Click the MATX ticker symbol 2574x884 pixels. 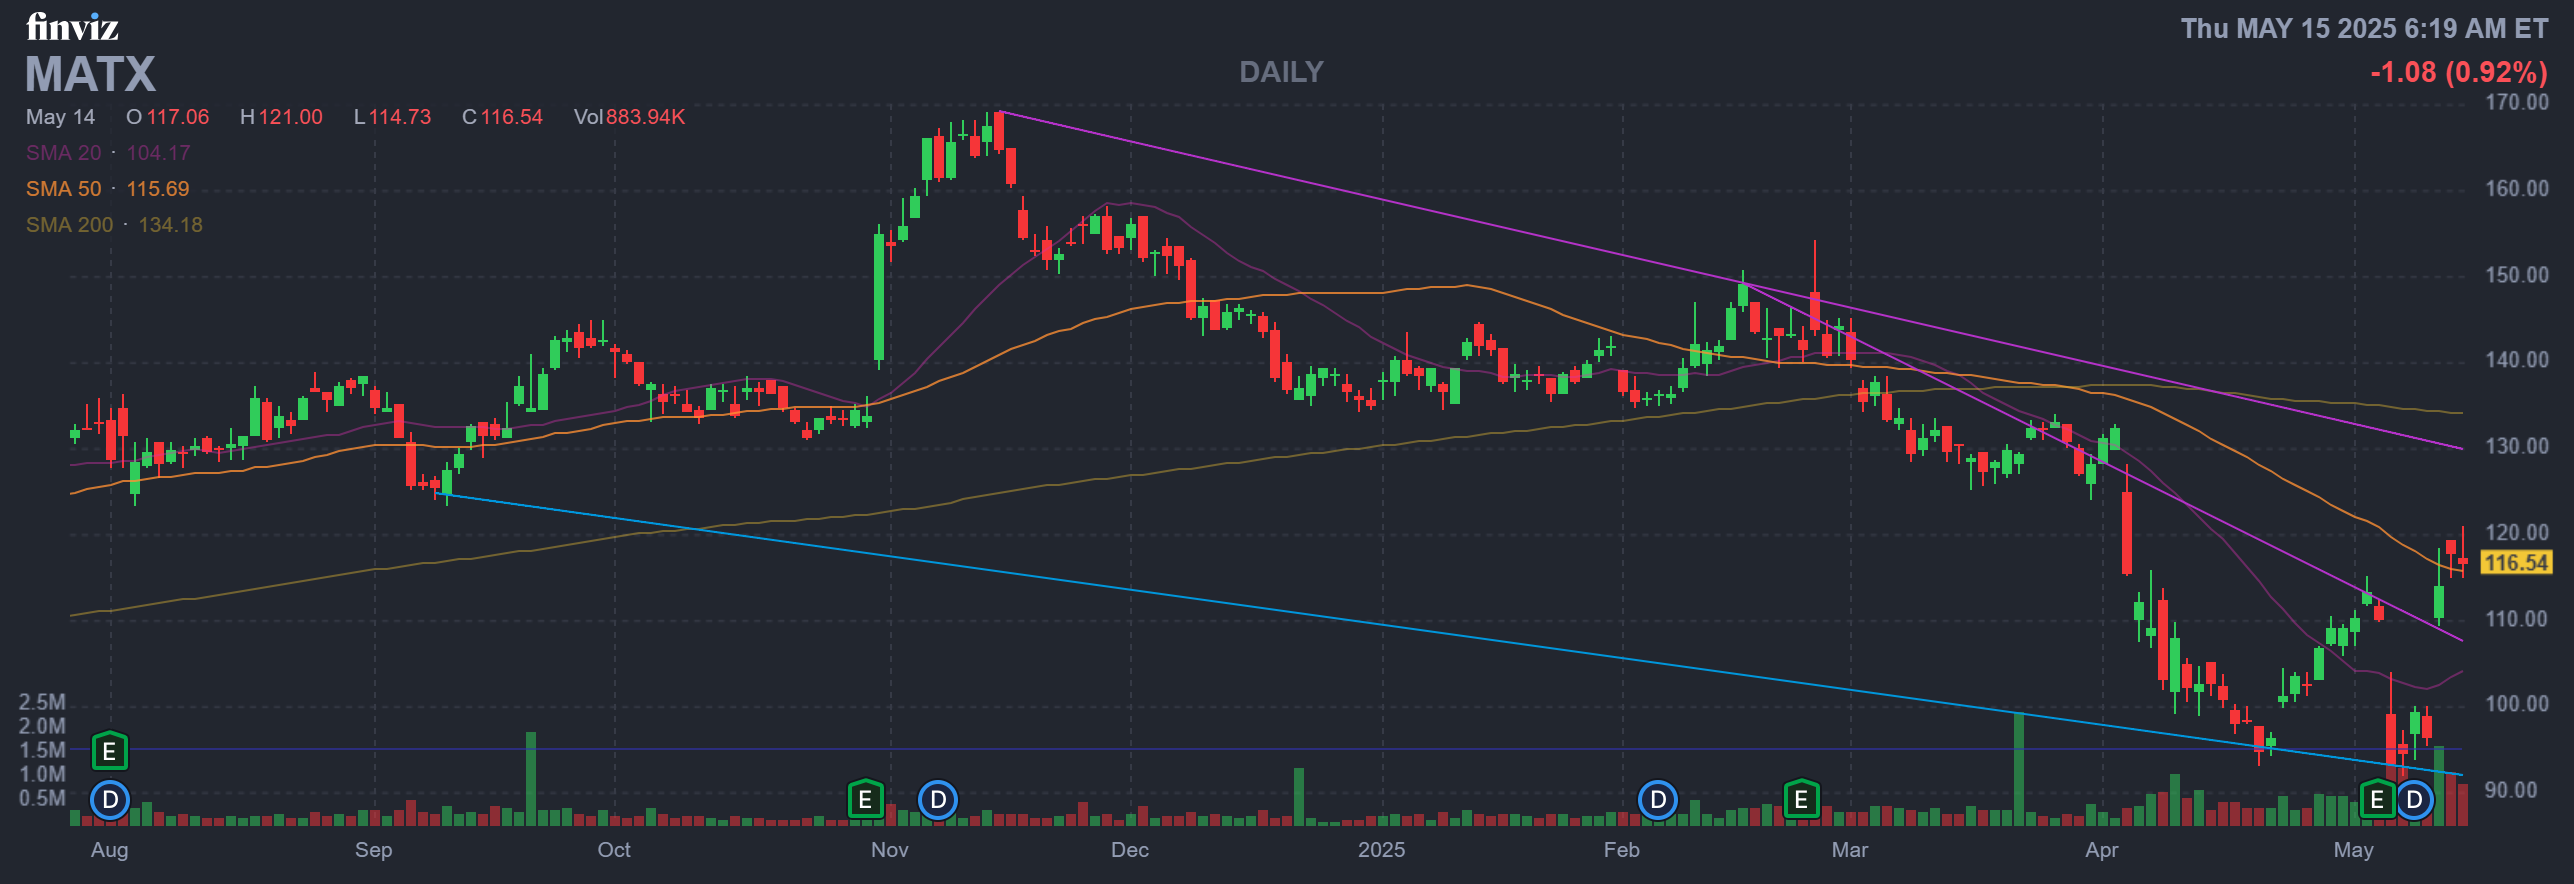pos(90,74)
